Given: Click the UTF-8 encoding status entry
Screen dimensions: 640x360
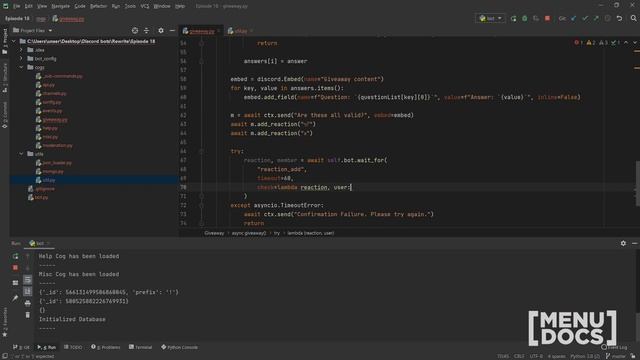Looking at the screenshot, I should tap(536, 356).
